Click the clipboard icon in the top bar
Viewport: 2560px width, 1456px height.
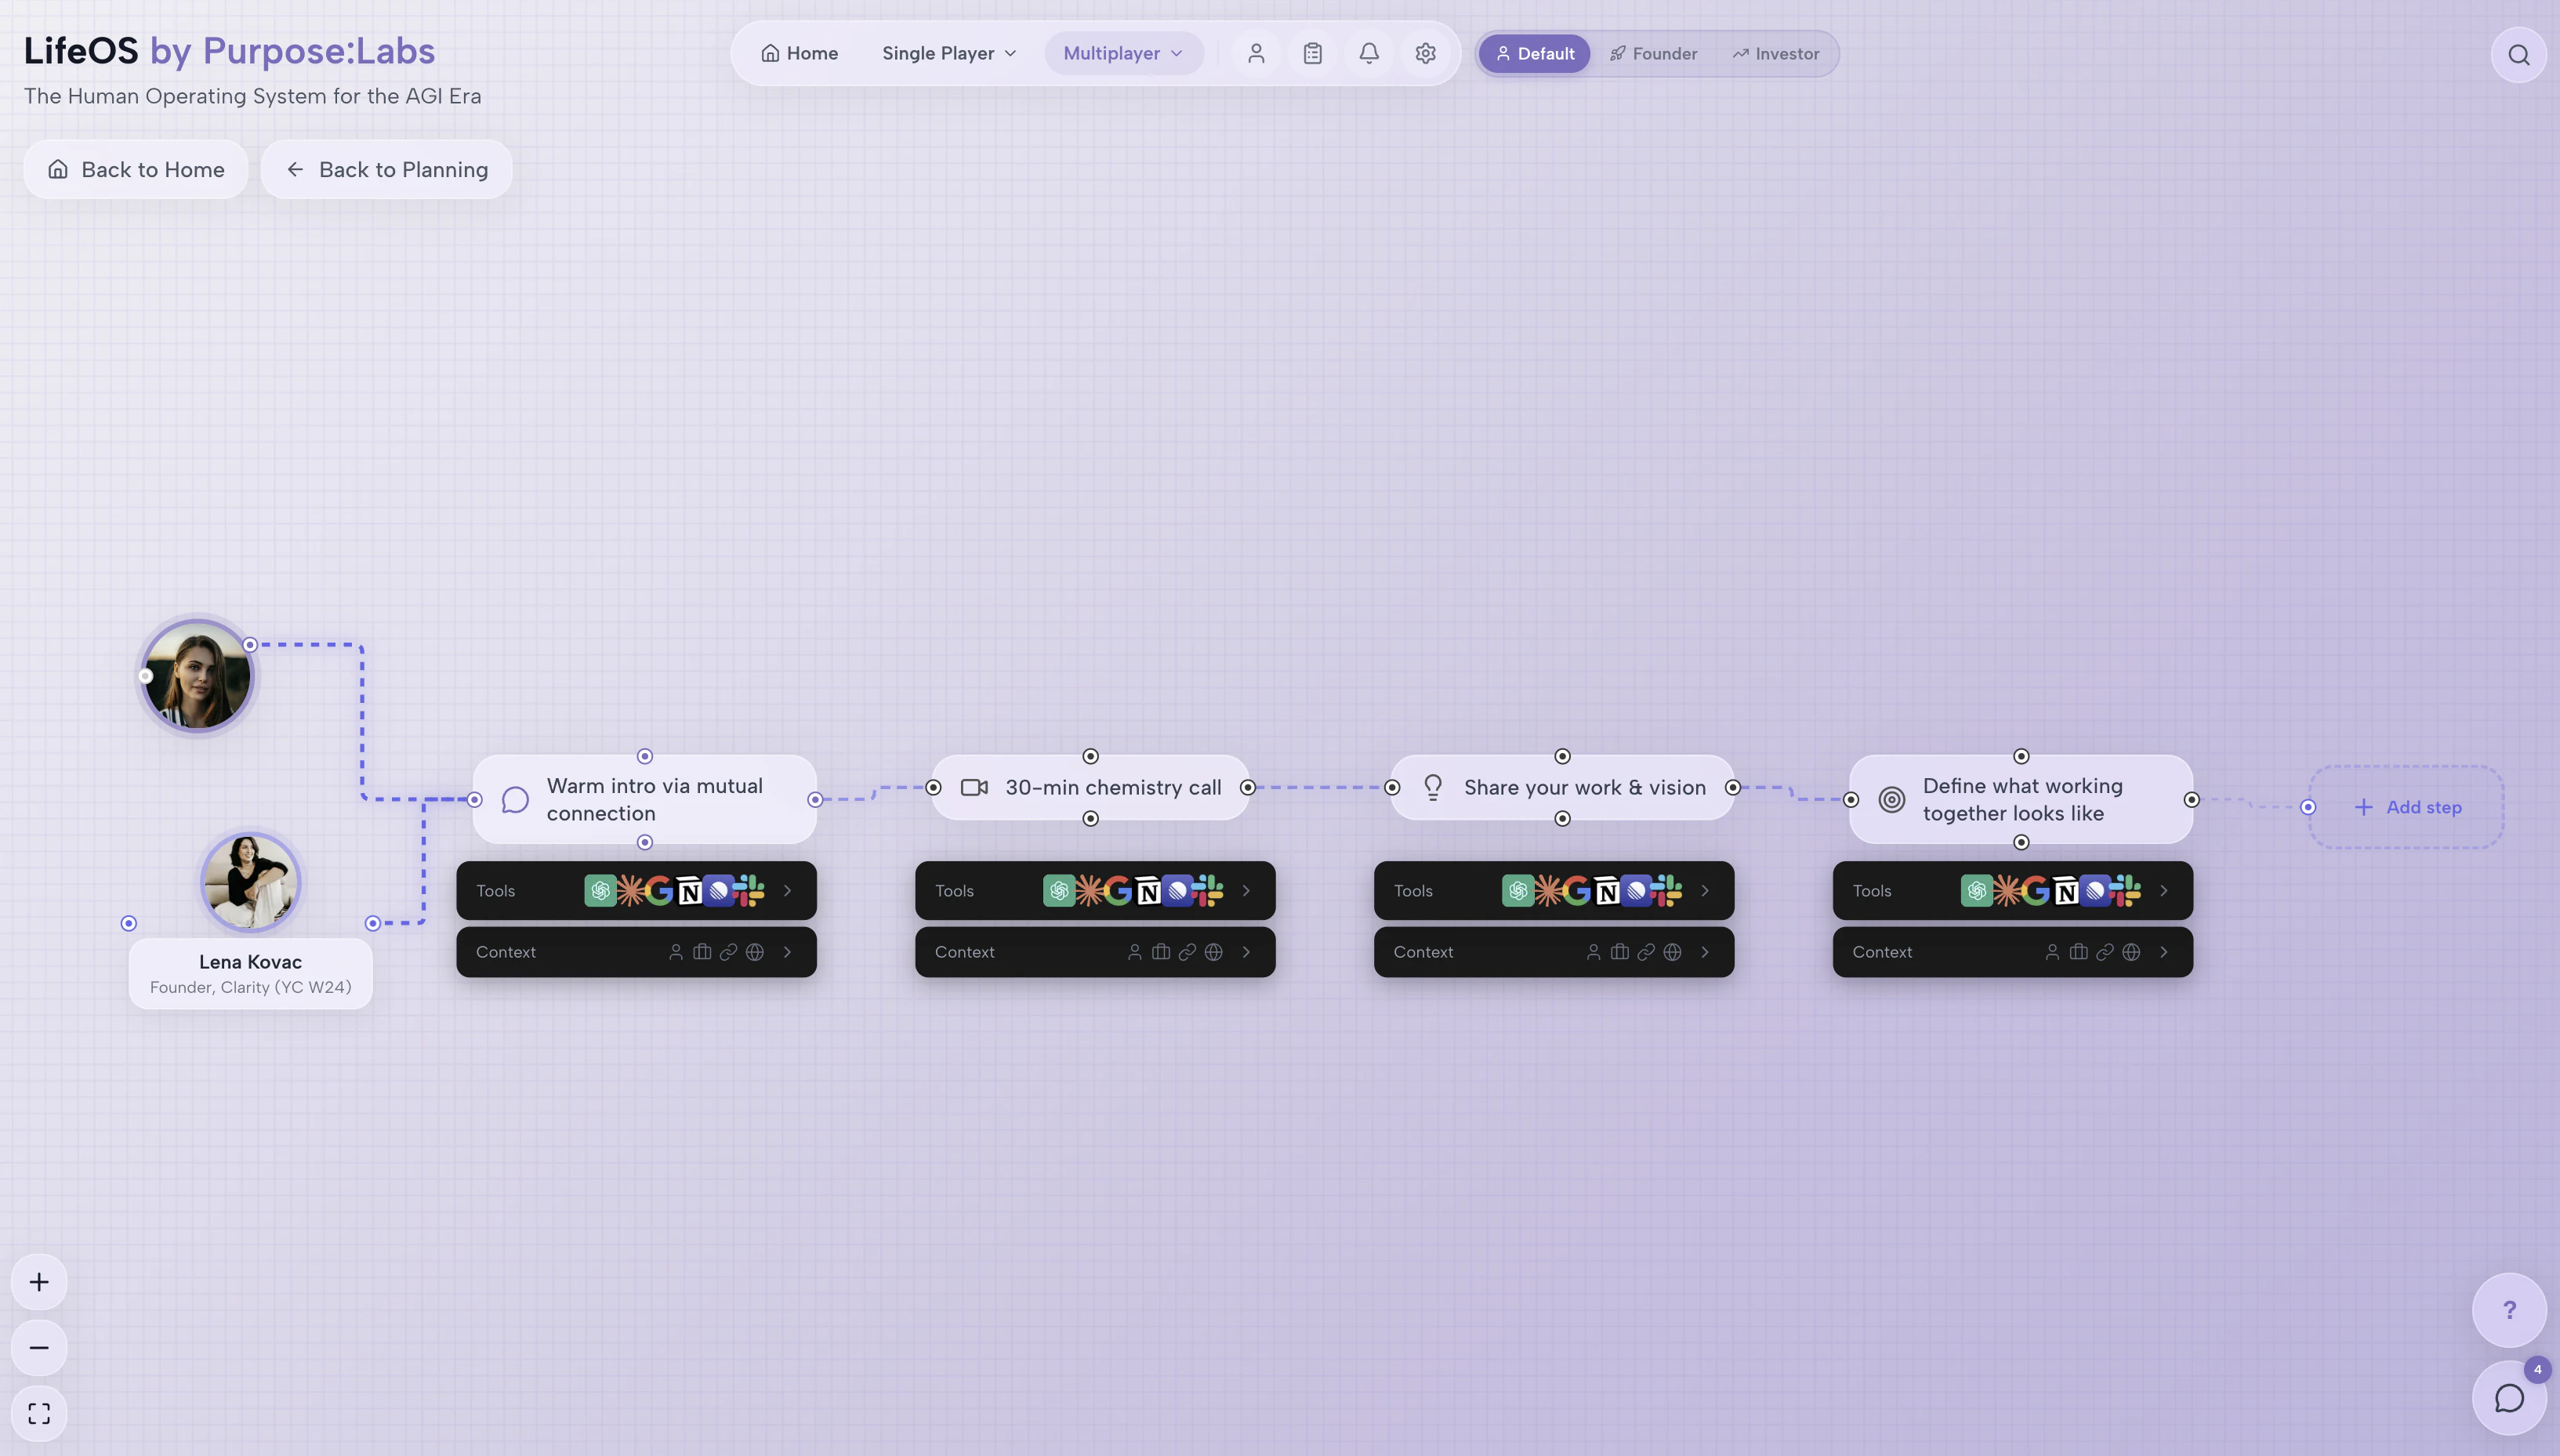(x=1312, y=53)
